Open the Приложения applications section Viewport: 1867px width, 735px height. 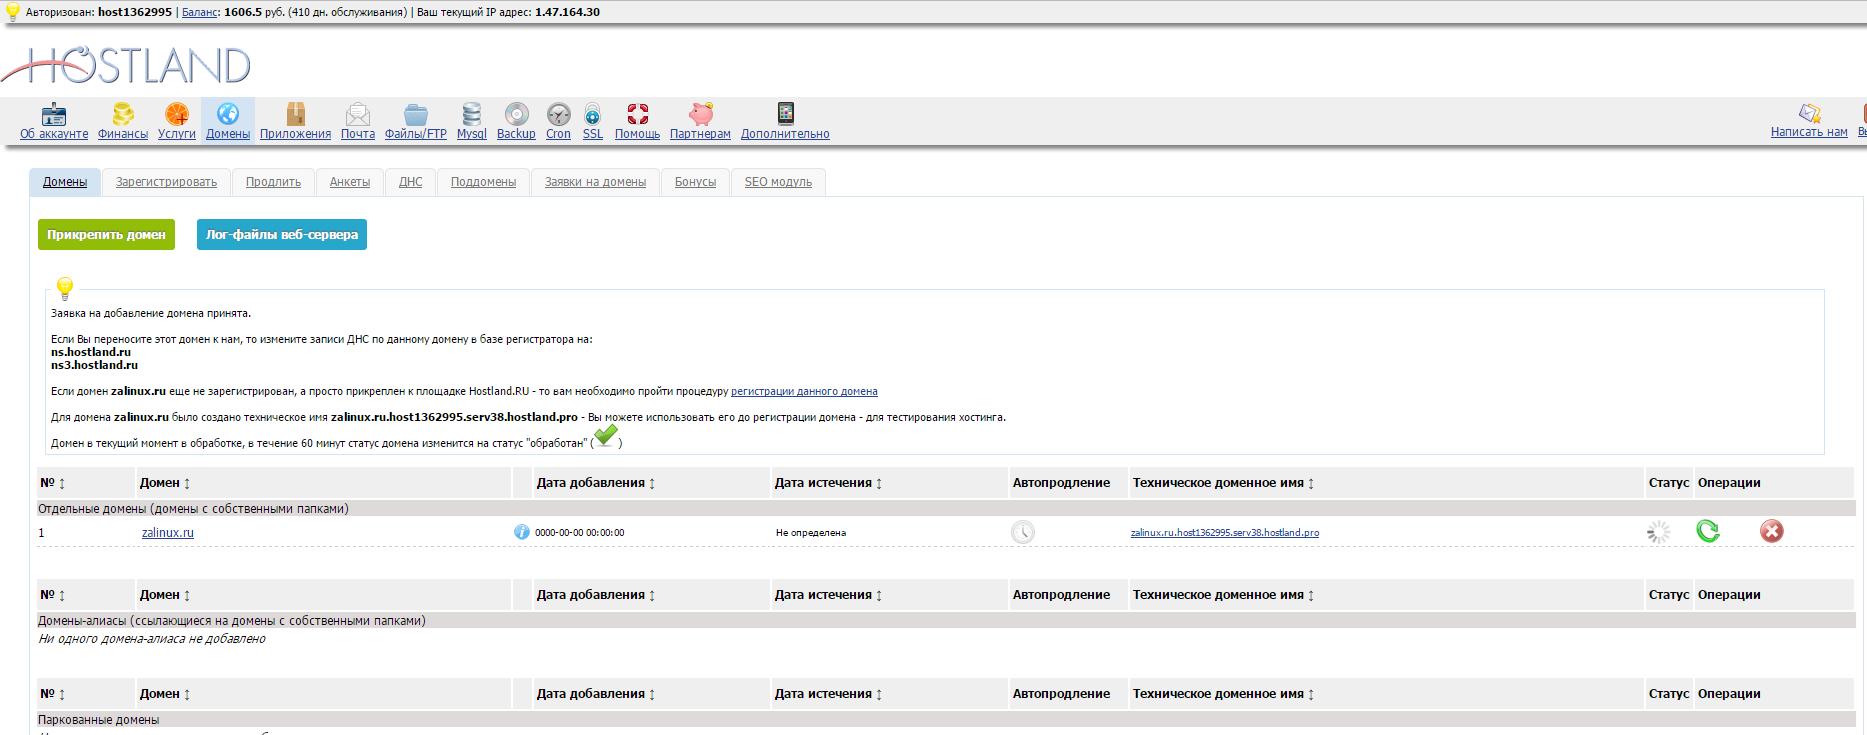pos(295,121)
